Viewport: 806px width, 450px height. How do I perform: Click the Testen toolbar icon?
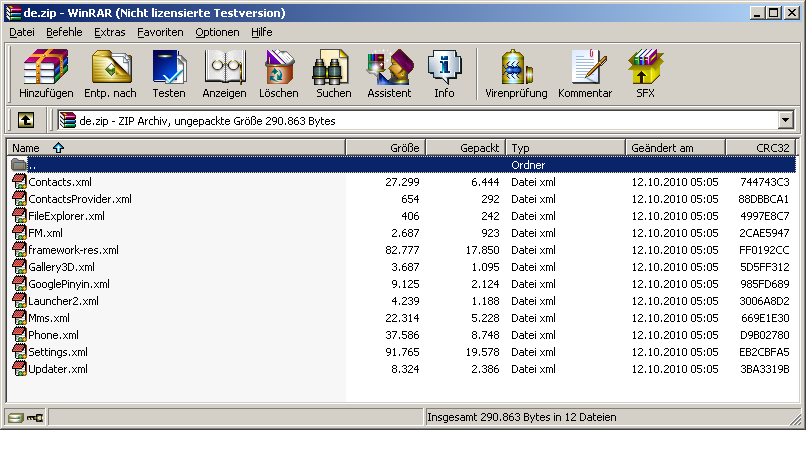pyautogui.click(x=169, y=66)
